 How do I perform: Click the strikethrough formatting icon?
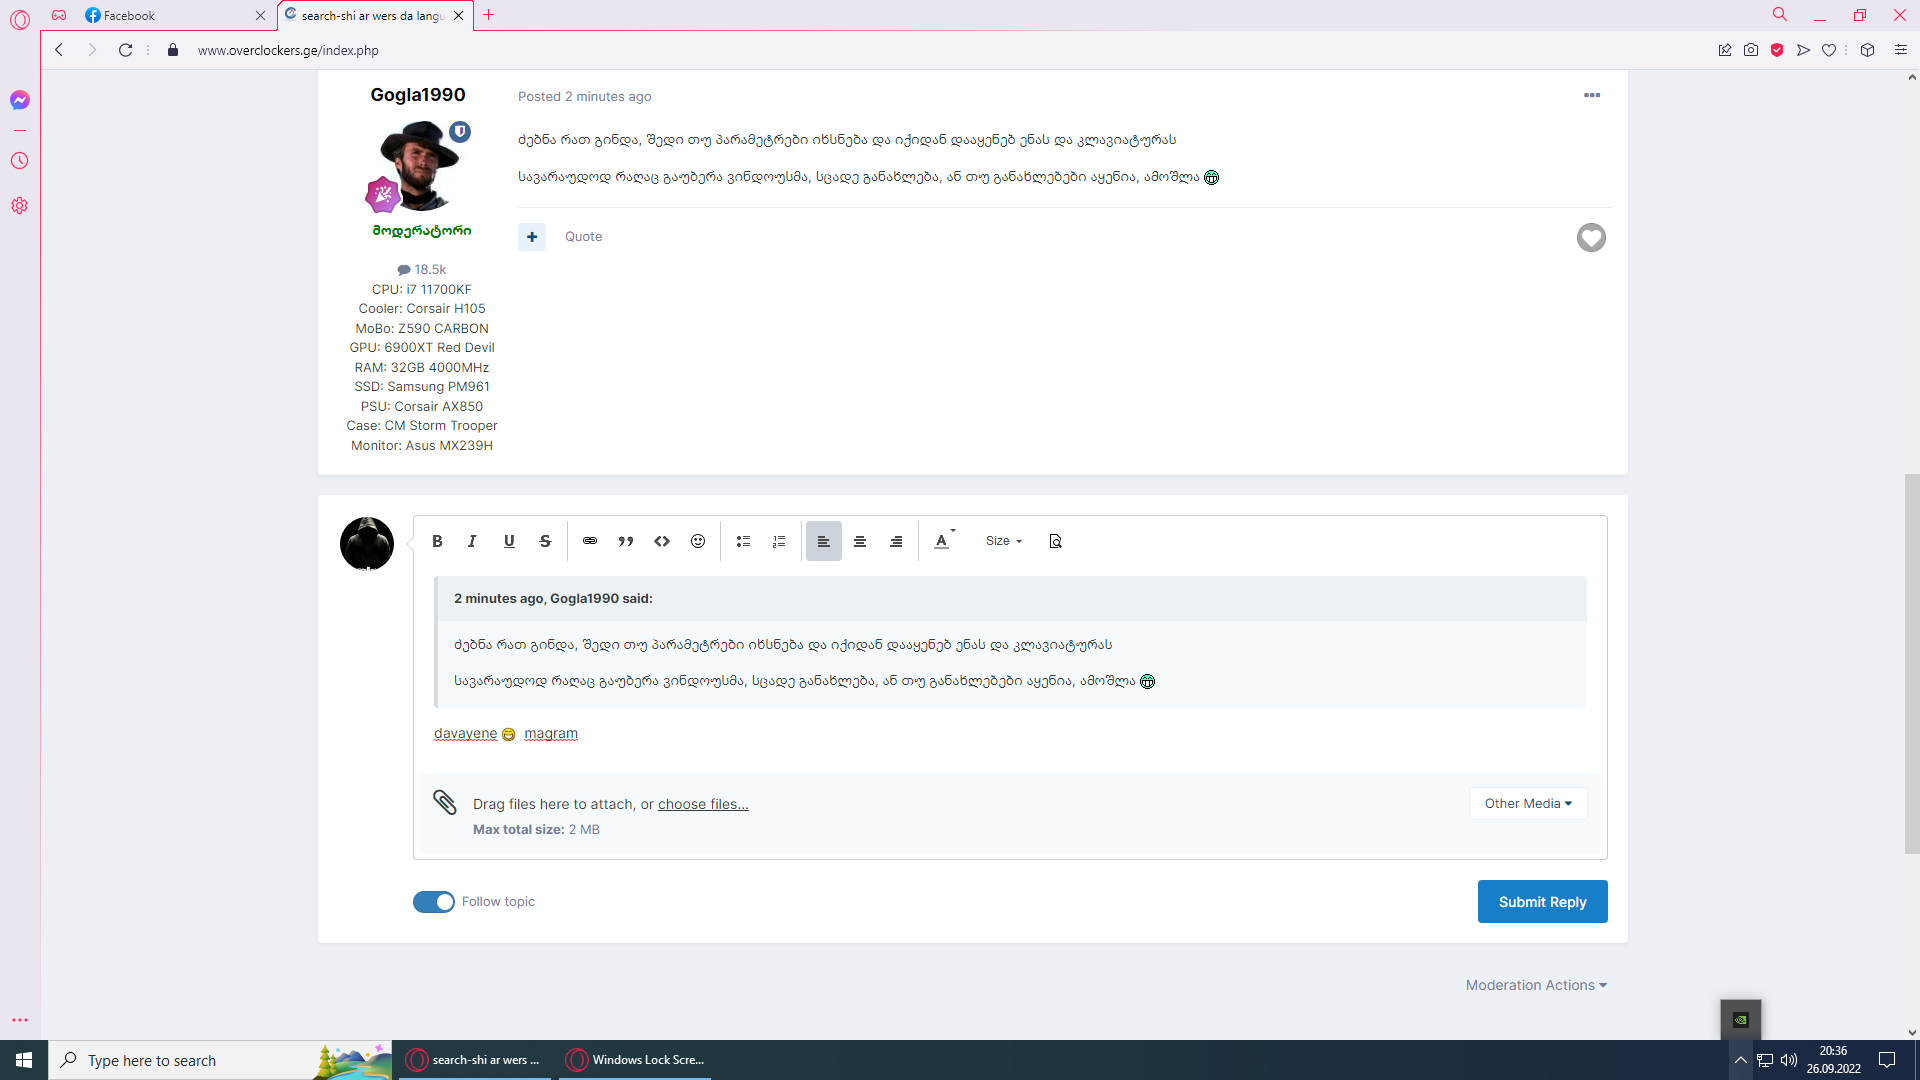coord(545,541)
